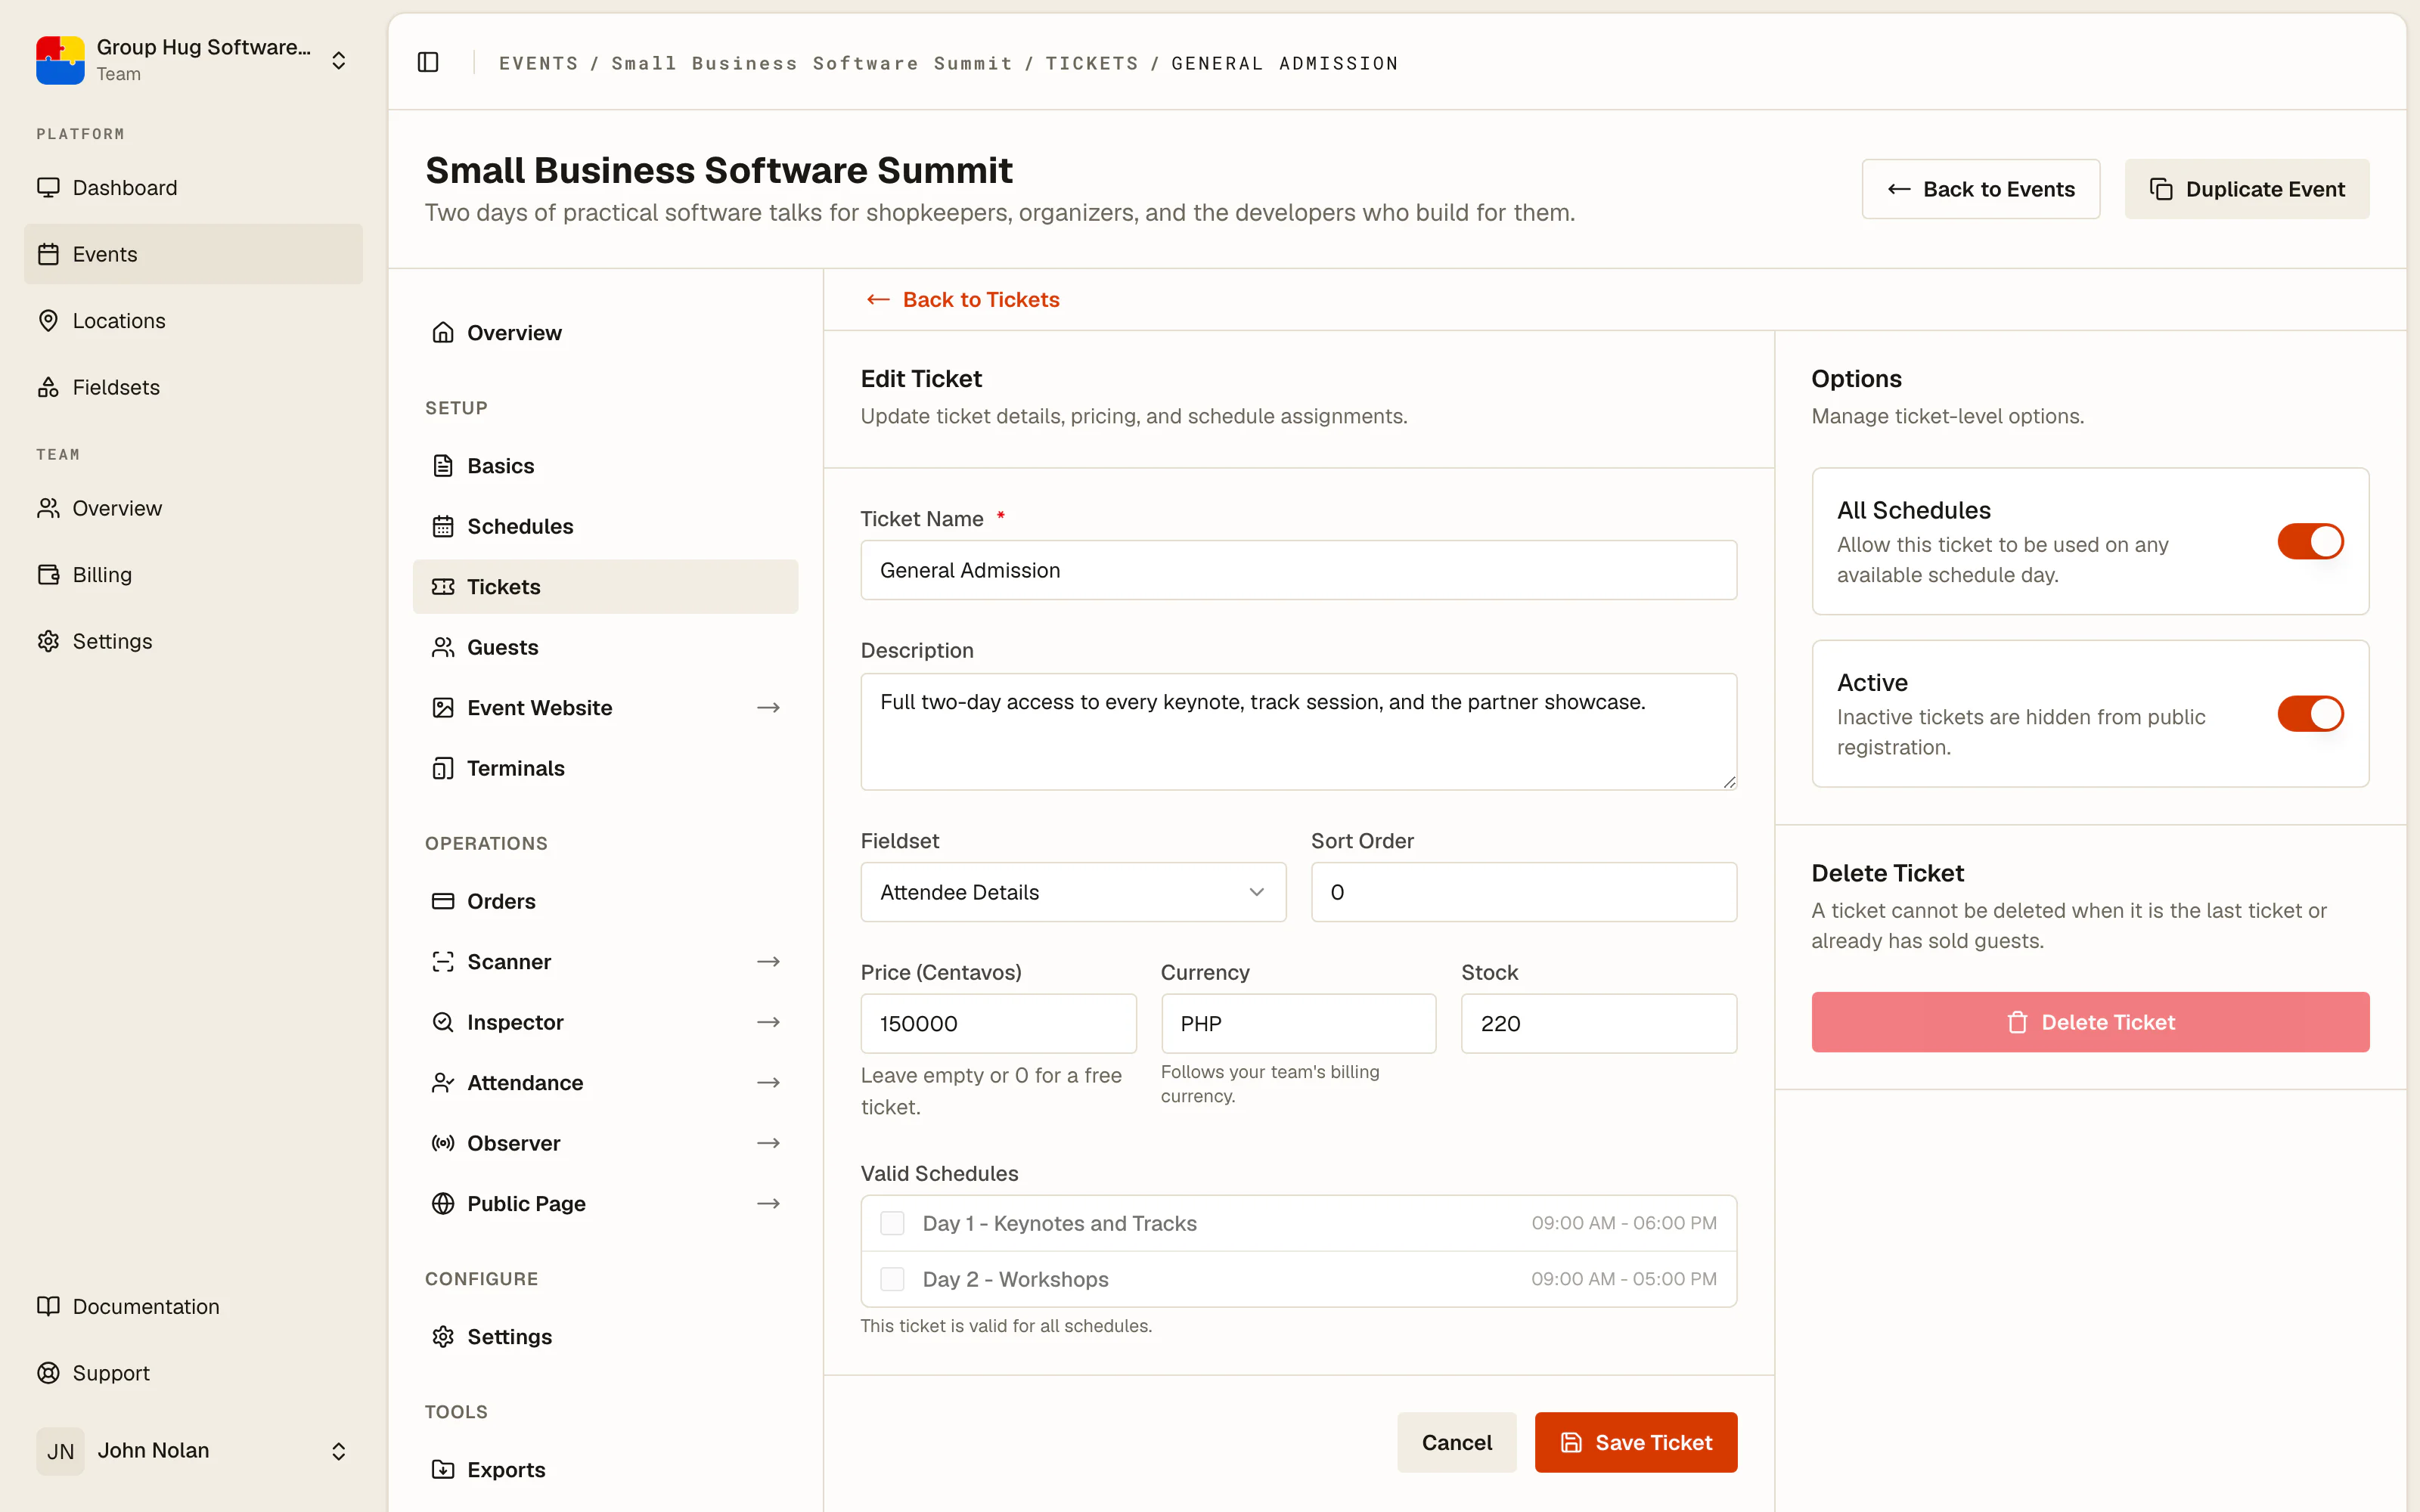The image size is (2420, 1512).
Task: Launch the Scanner tool
Action: [x=605, y=961]
